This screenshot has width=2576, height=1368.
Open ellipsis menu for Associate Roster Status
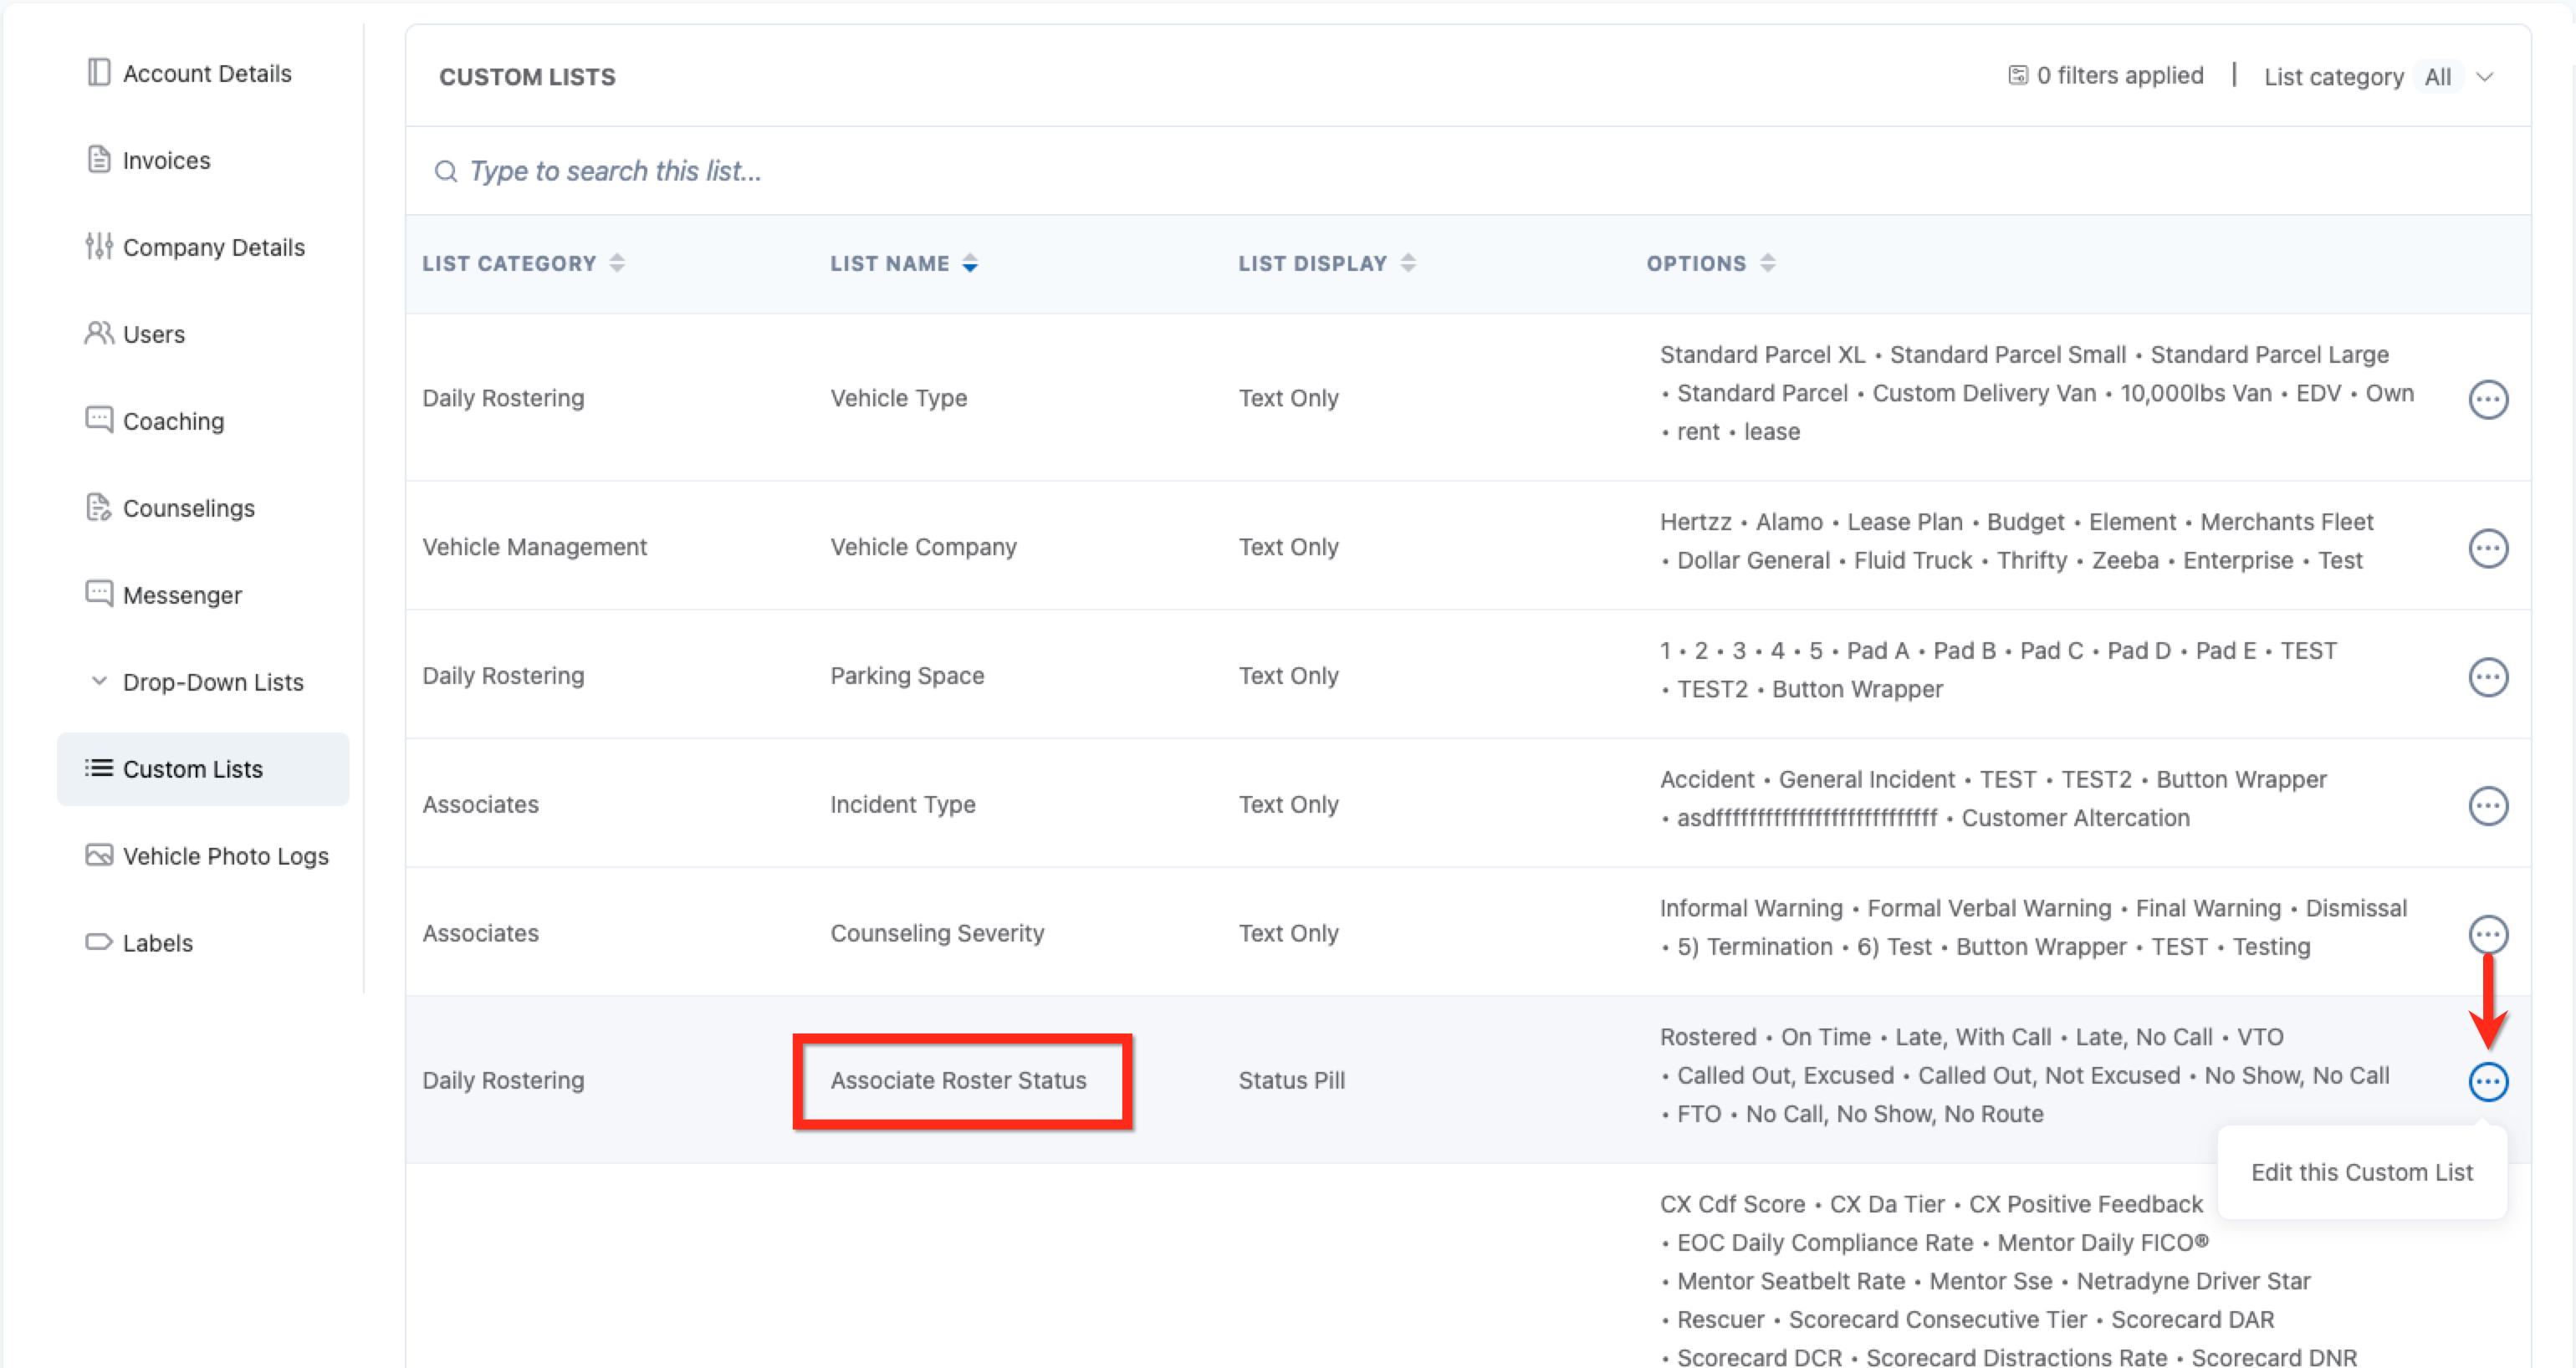coord(2487,1081)
